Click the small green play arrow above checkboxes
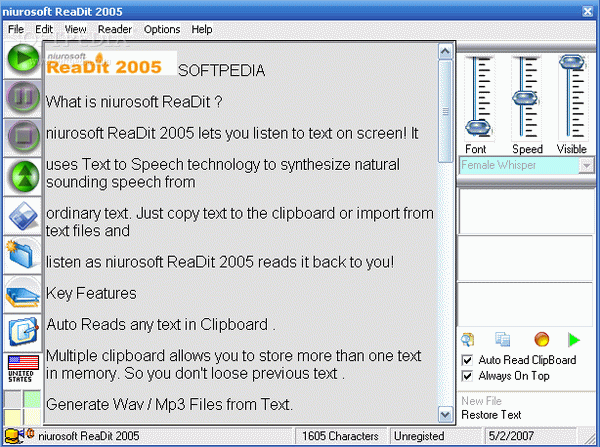 click(x=573, y=340)
